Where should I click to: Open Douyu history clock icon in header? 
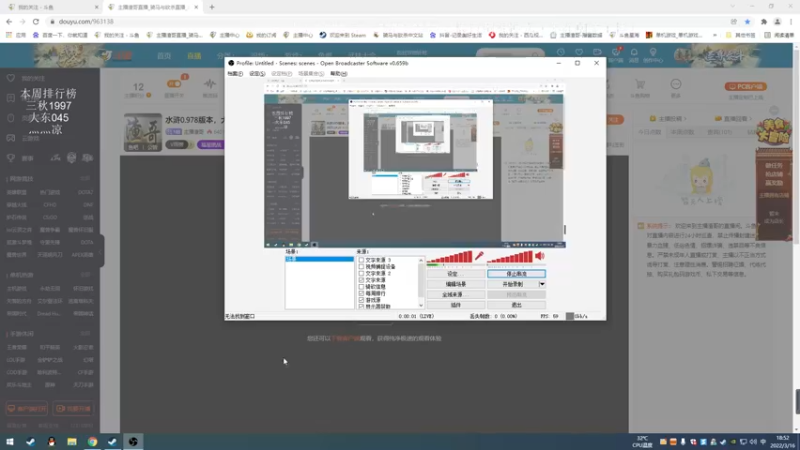[561, 53]
